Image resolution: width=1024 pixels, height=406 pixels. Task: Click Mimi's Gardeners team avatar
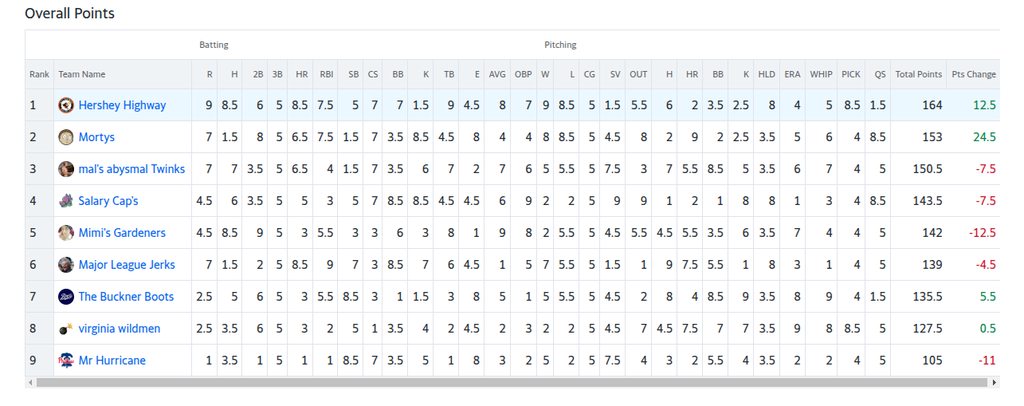[x=66, y=233]
